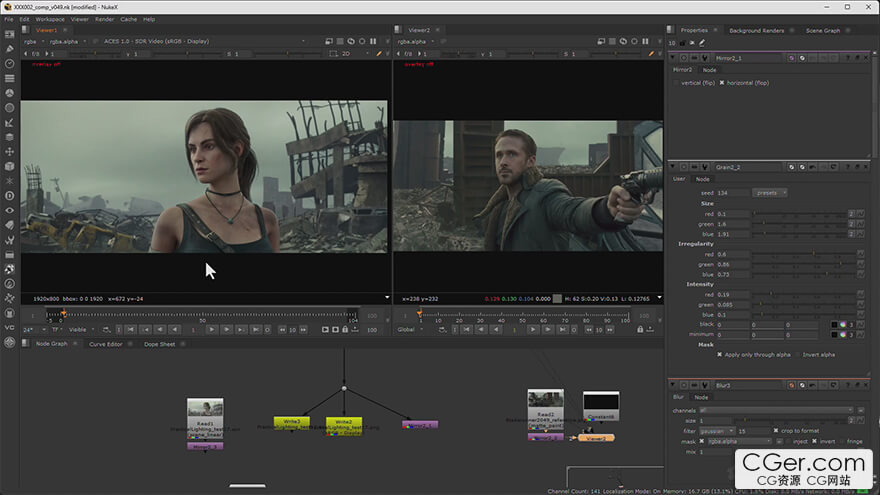Switch to the Scene Graph tab

pyautogui.click(x=823, y=30)
